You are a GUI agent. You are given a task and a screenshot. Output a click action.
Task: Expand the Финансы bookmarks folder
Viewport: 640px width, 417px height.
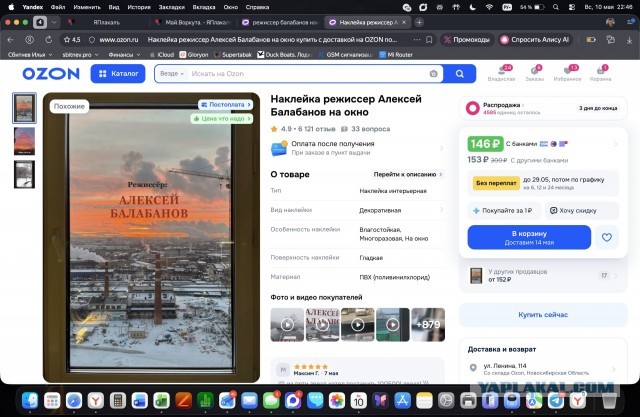124,55
